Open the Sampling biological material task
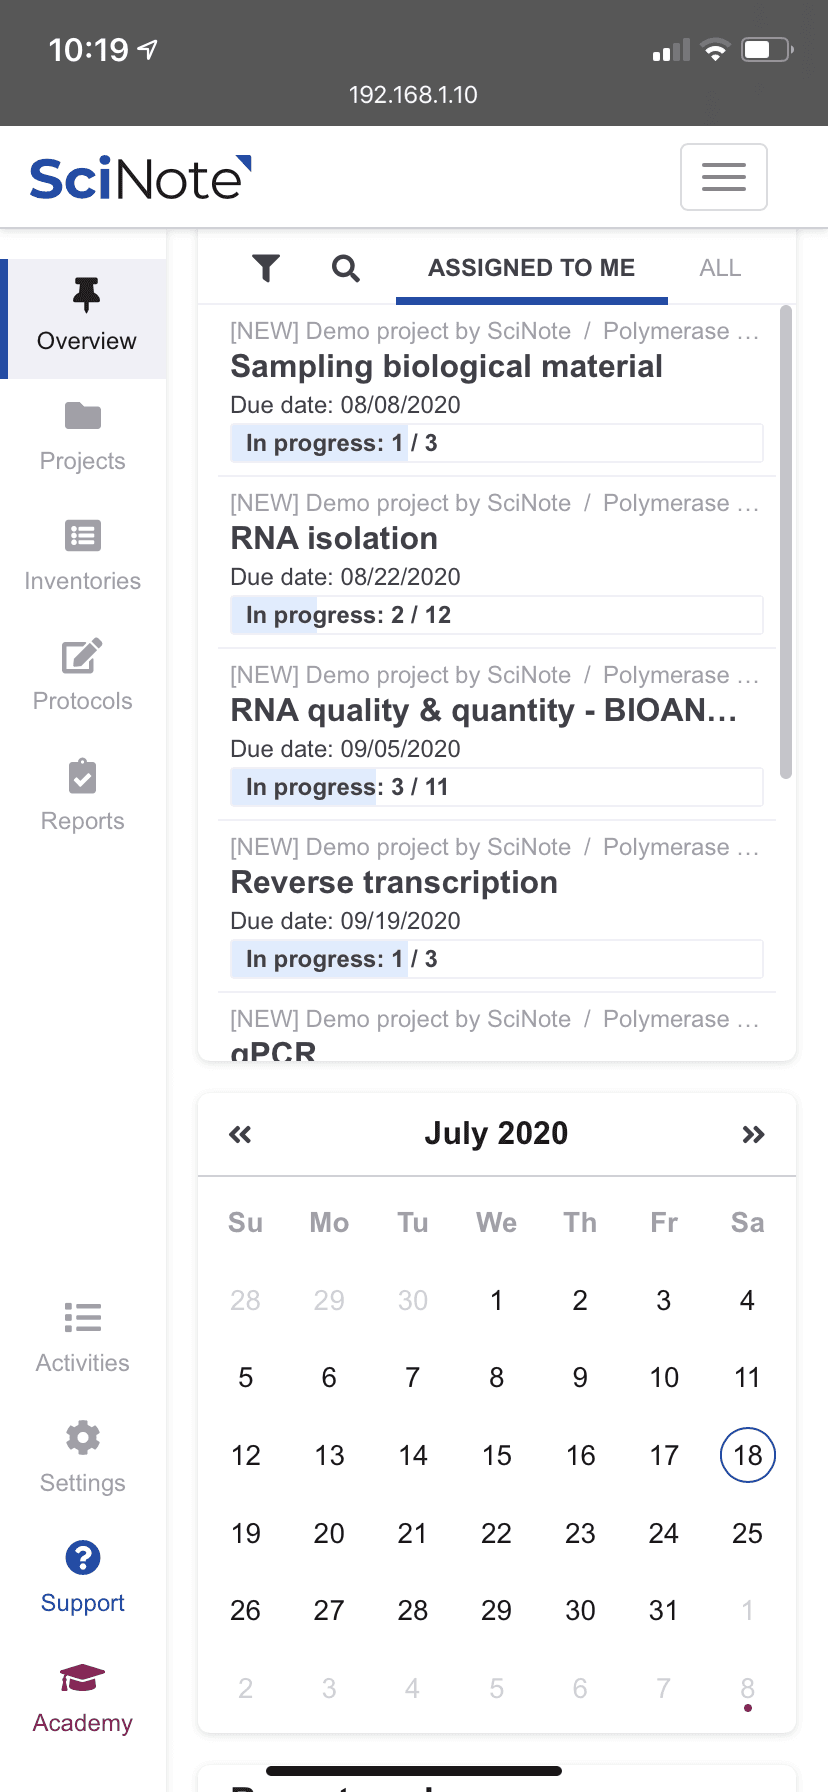Image resolution: width=828 pixels, height=1792 pixels. pyautogui.click(x=446, y=367)
